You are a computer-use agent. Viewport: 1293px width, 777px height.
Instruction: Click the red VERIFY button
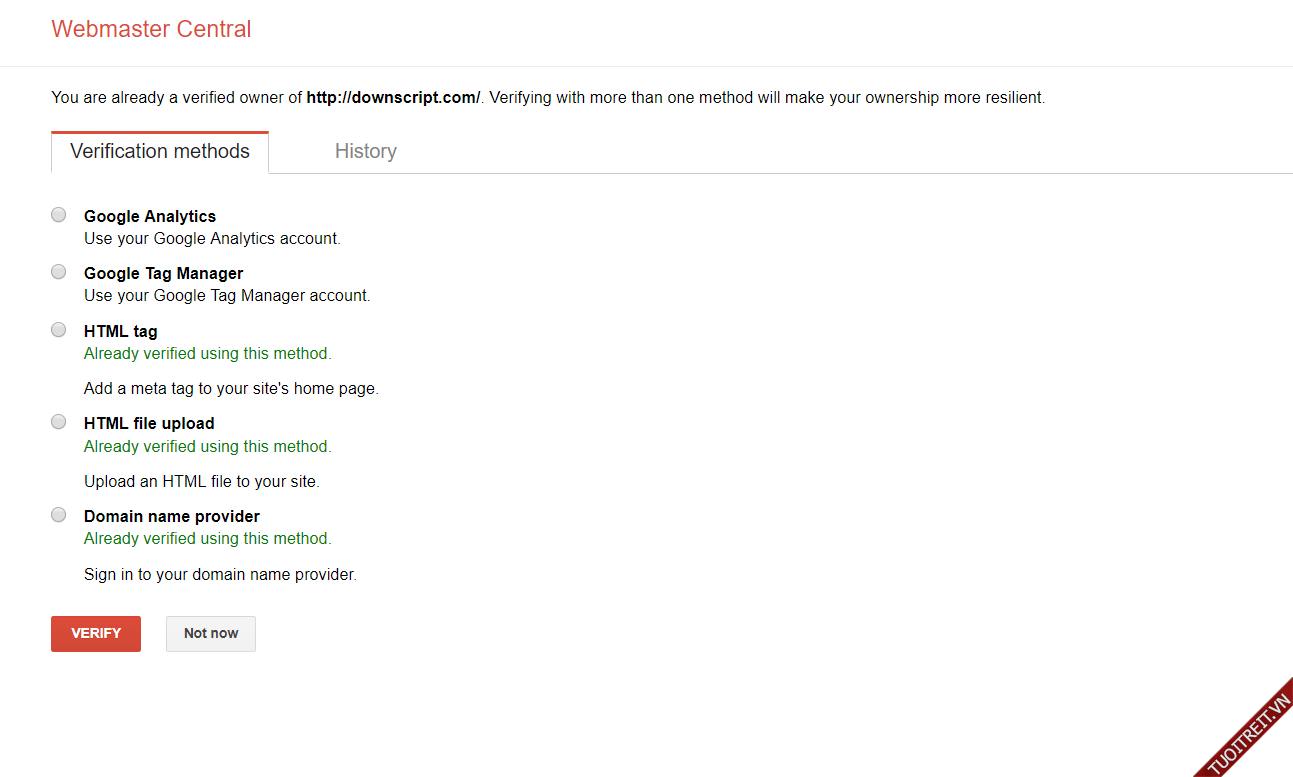[96, 634]
